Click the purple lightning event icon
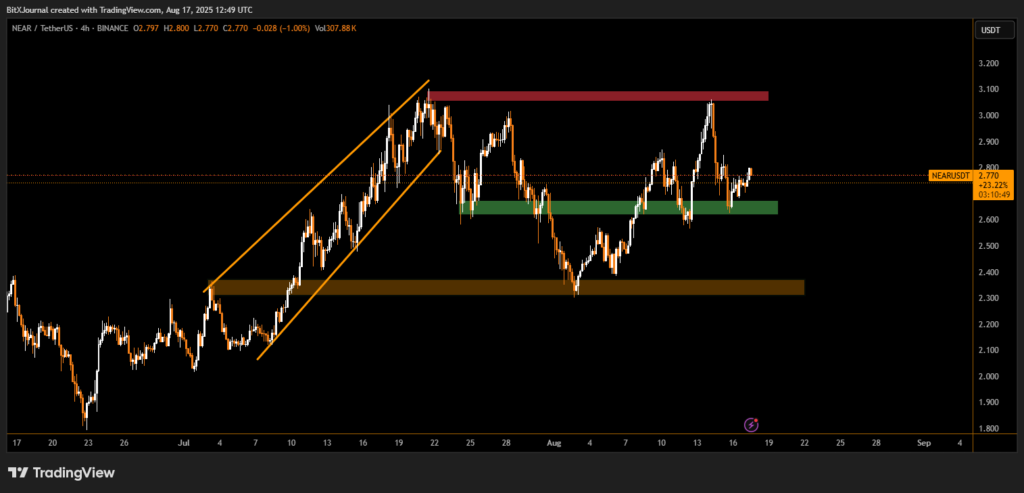Image resolution: width=1024 pixels, height=493 pixels. coord(752,425)
